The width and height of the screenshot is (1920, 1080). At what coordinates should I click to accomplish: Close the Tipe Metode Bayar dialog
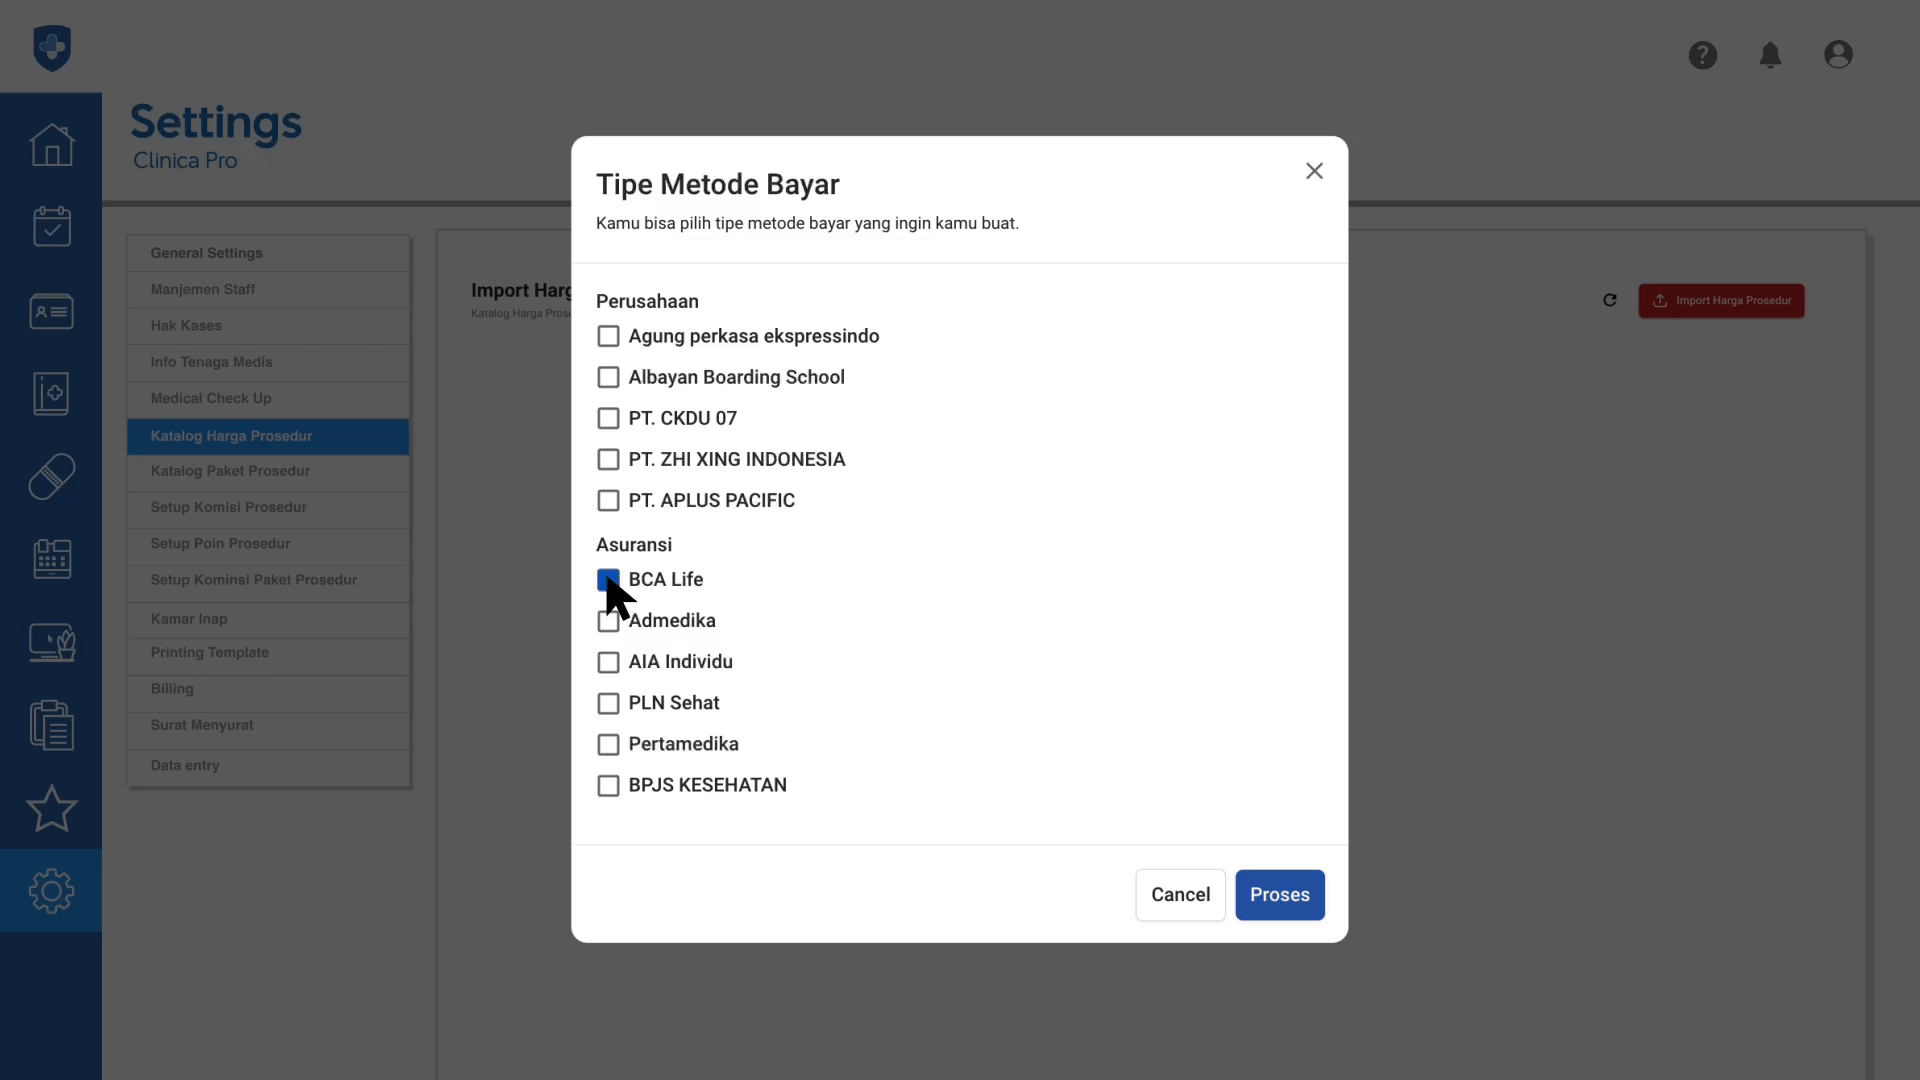tap(1314, 171)
